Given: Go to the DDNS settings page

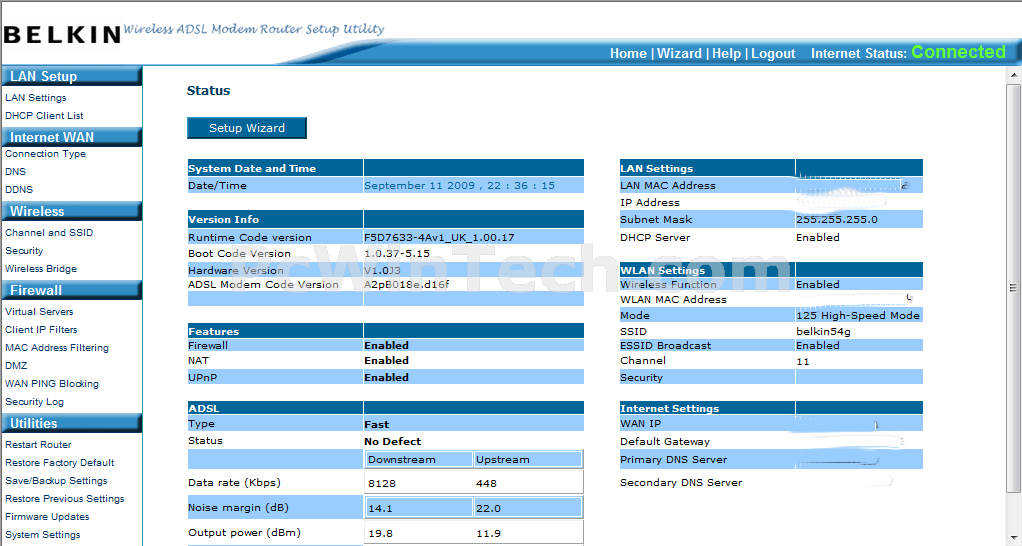Looking at the screenshot, I should [19, 190].
